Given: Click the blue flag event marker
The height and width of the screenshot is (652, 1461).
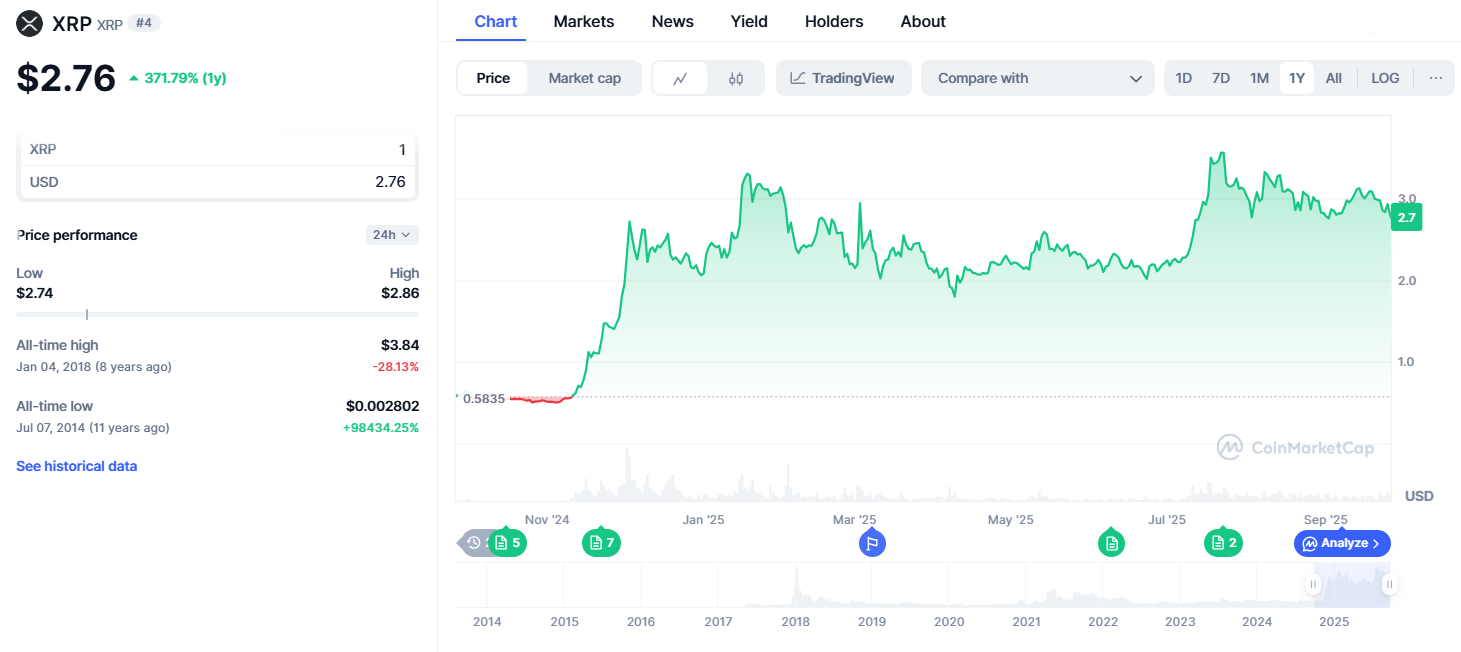Looking at the screenshot, I should [872, 543].
